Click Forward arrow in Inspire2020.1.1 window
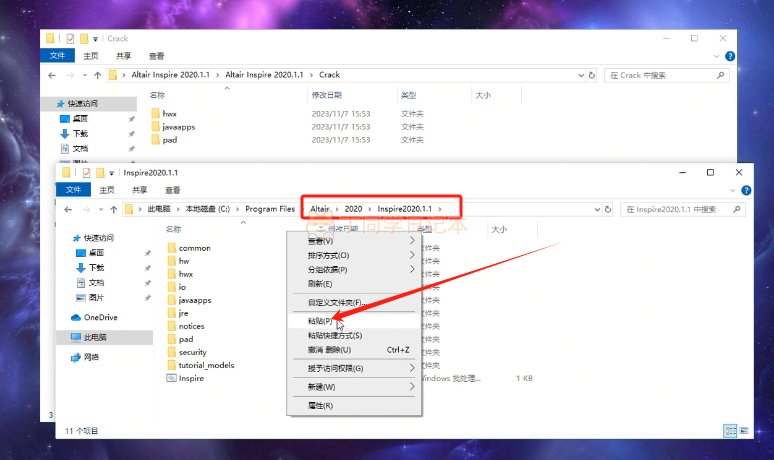774x460 pixels. click(86, 209)
